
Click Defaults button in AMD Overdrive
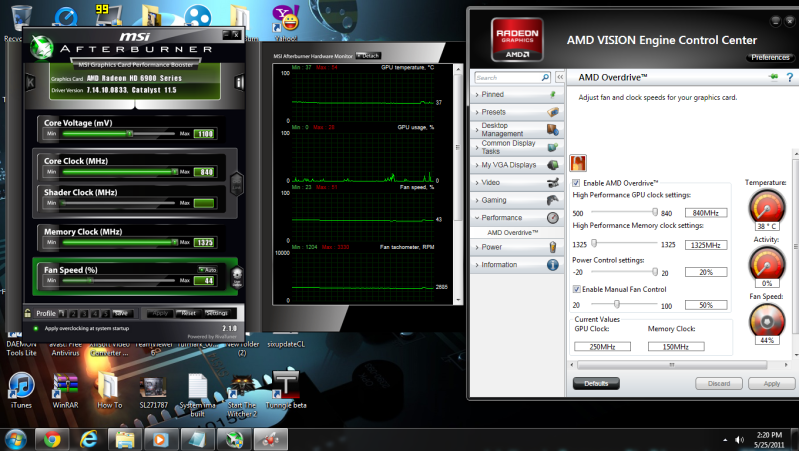coord(596,383)
